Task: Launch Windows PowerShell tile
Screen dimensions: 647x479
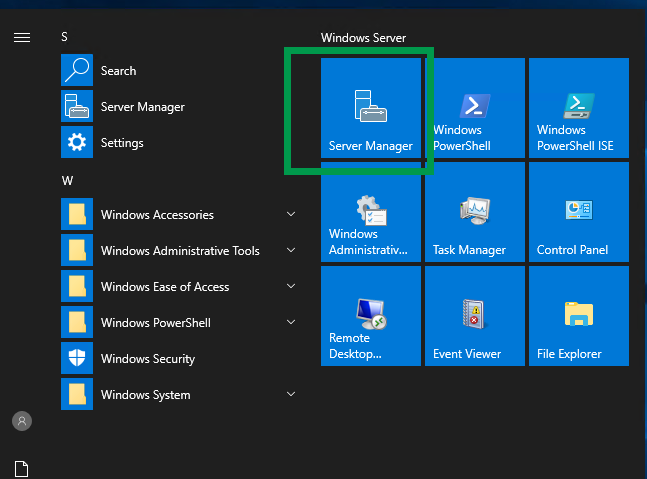Action: 475,108
